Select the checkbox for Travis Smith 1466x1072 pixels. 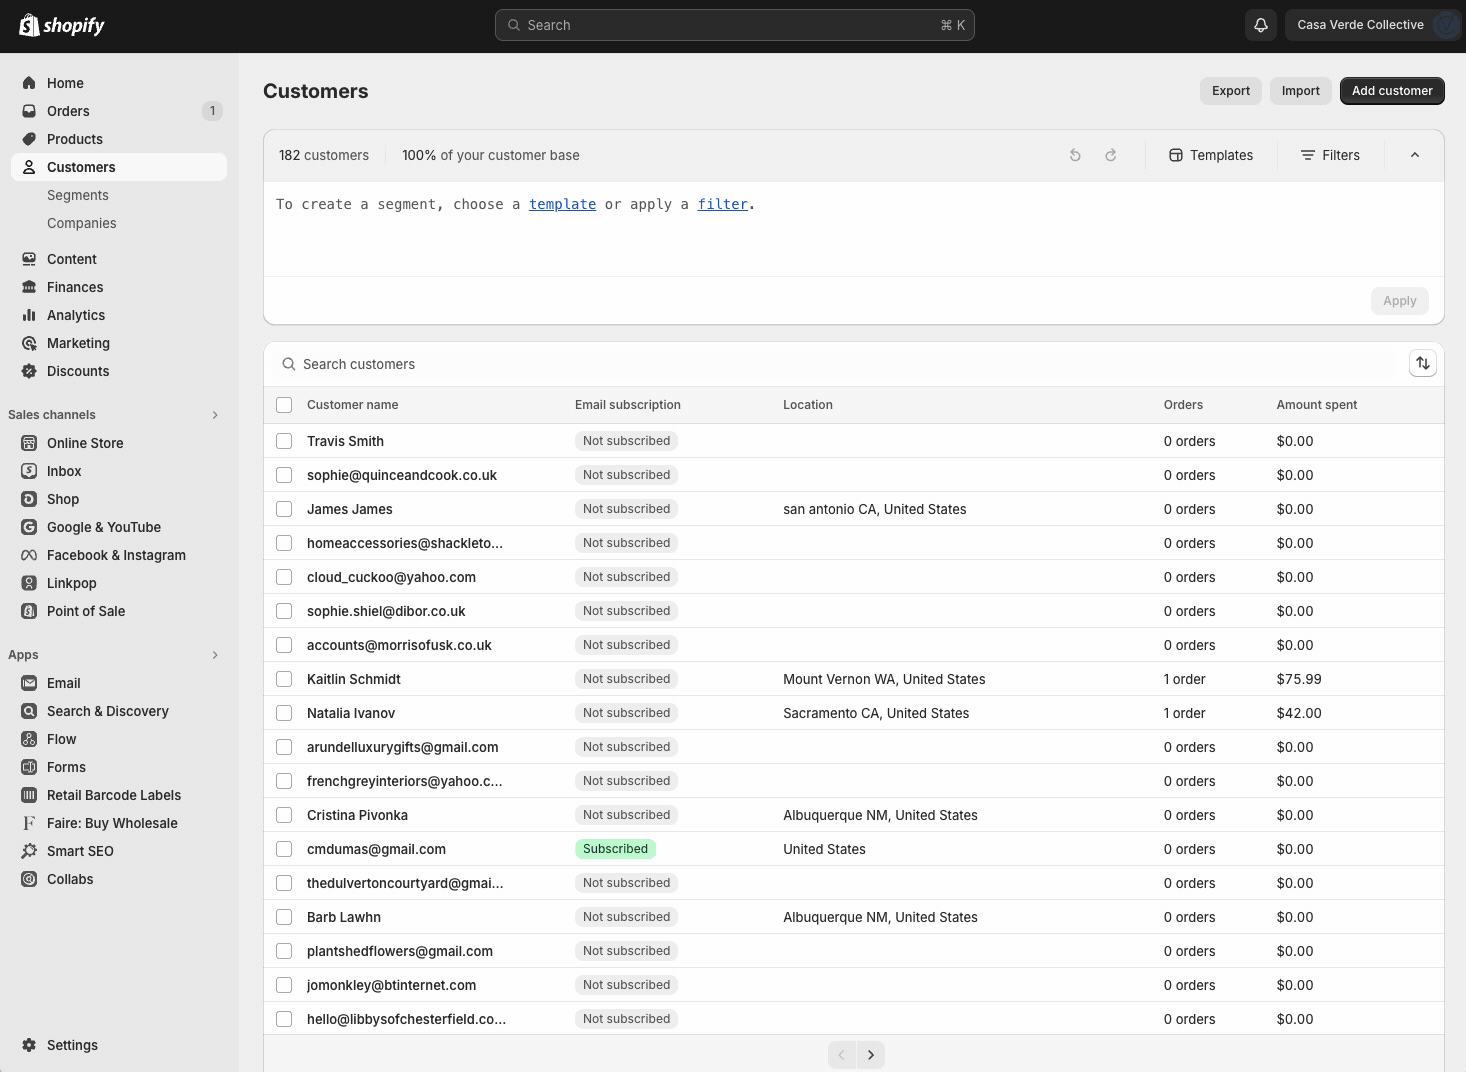point(284,441)
